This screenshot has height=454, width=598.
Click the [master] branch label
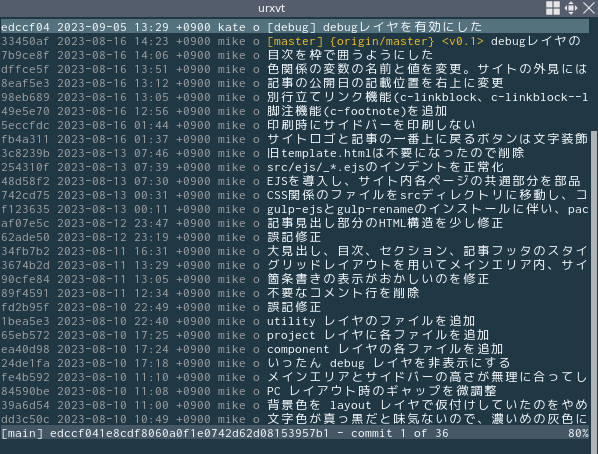pos(295,41)
